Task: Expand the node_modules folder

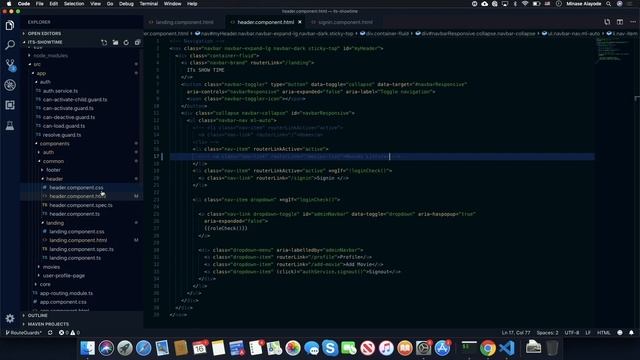Action: point(50,56)
